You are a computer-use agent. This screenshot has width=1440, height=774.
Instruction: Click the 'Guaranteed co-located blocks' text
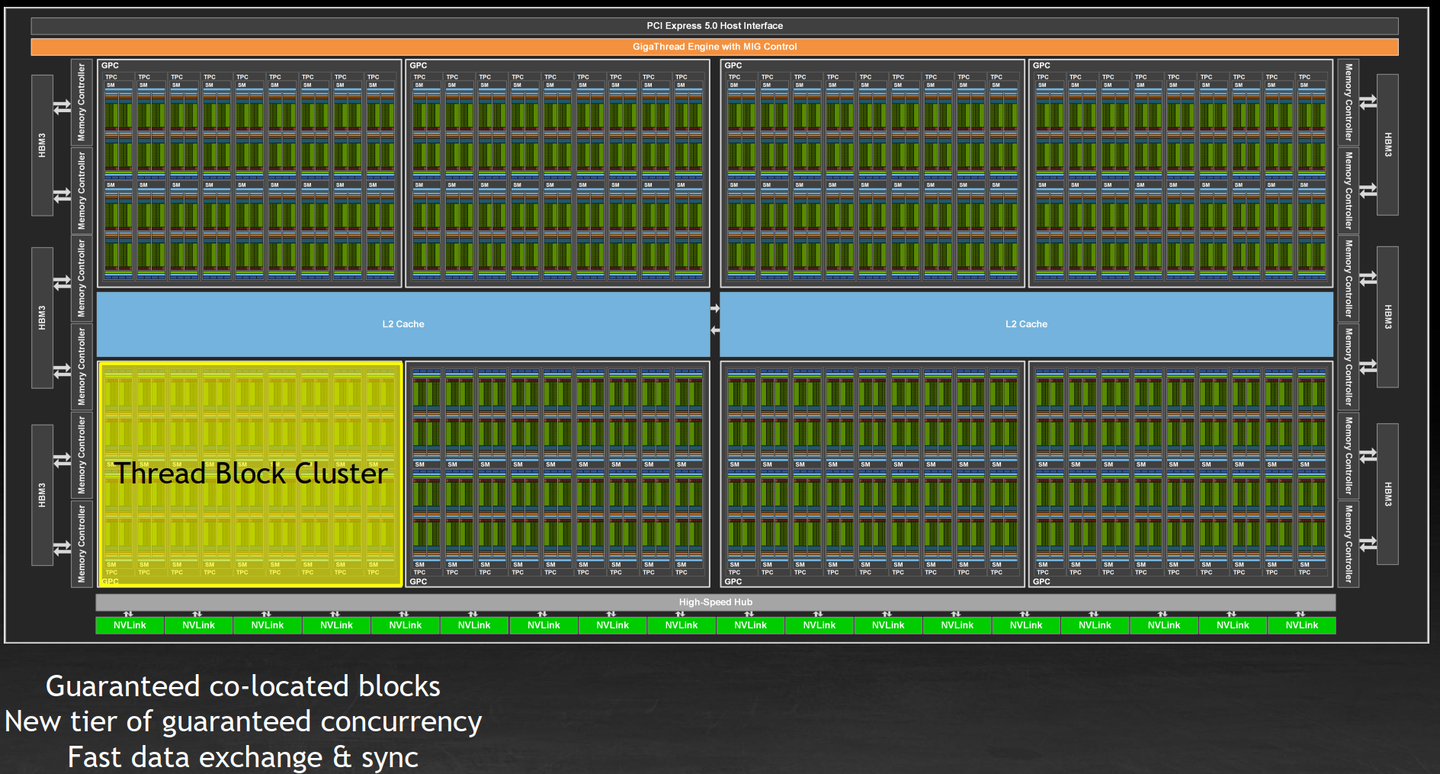[243, 687]
